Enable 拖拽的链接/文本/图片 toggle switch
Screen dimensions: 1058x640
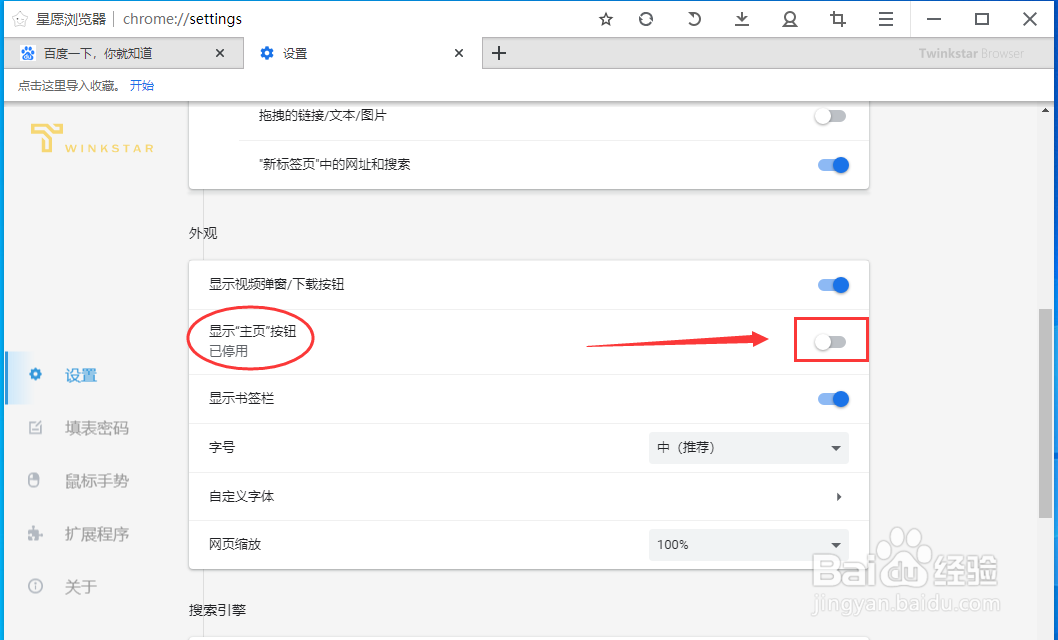coord(830,116)
